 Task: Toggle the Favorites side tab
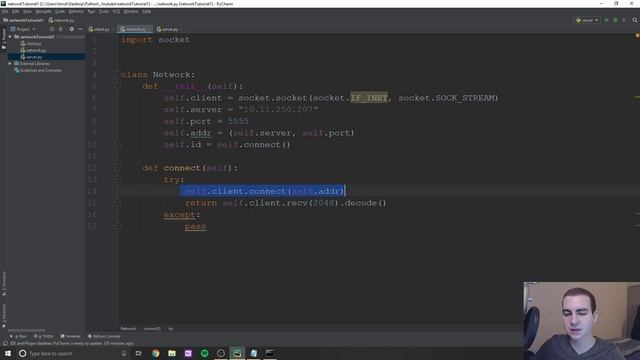pos(4,316)
